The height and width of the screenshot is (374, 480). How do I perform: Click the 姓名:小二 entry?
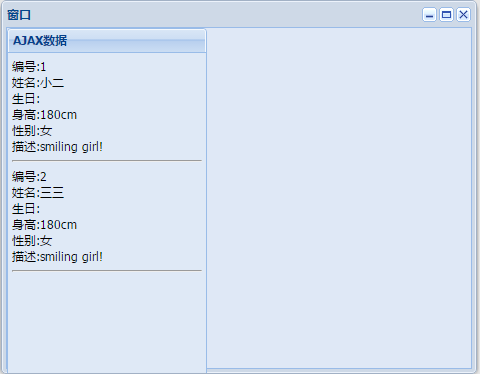point(38,83)
